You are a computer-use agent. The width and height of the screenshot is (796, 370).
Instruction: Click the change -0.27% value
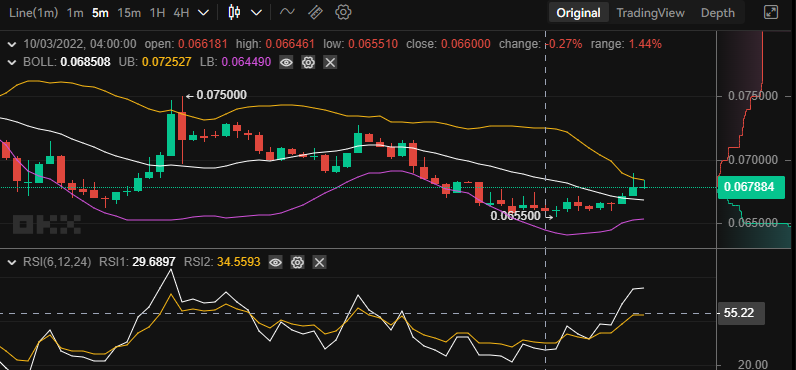click(564, 45)
